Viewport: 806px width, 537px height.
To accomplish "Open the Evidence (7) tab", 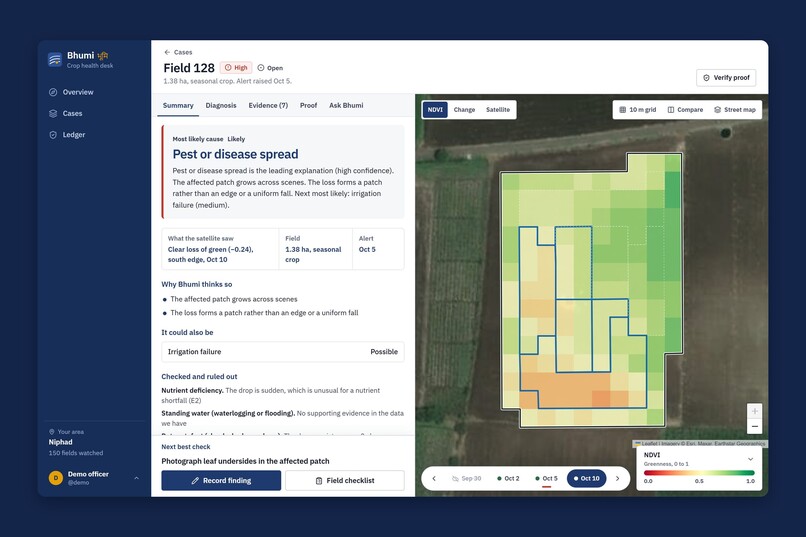I will click(268, 105).
